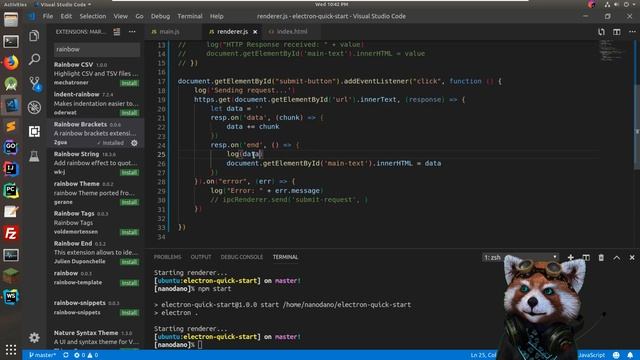Open the Go menu

140,16
